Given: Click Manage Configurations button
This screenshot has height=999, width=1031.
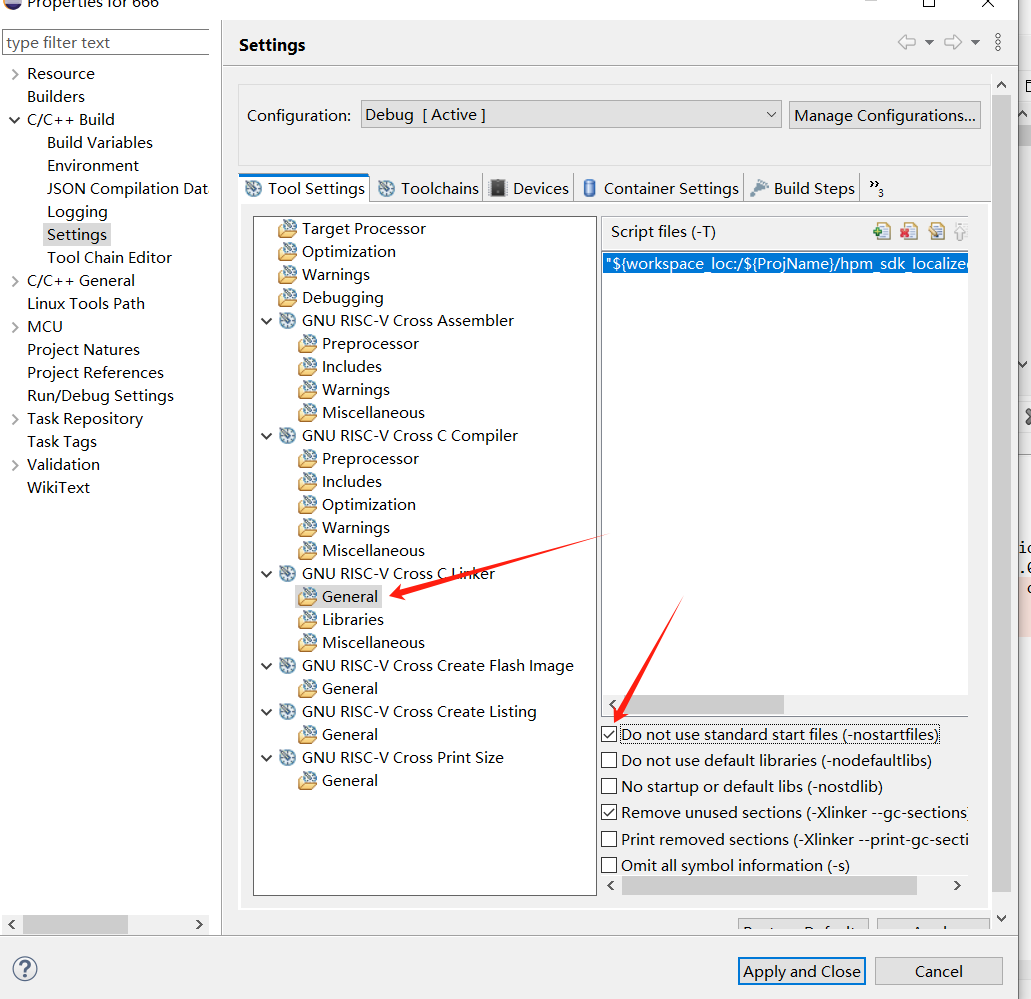Looking at the screenshot, I should click(884, 116).
